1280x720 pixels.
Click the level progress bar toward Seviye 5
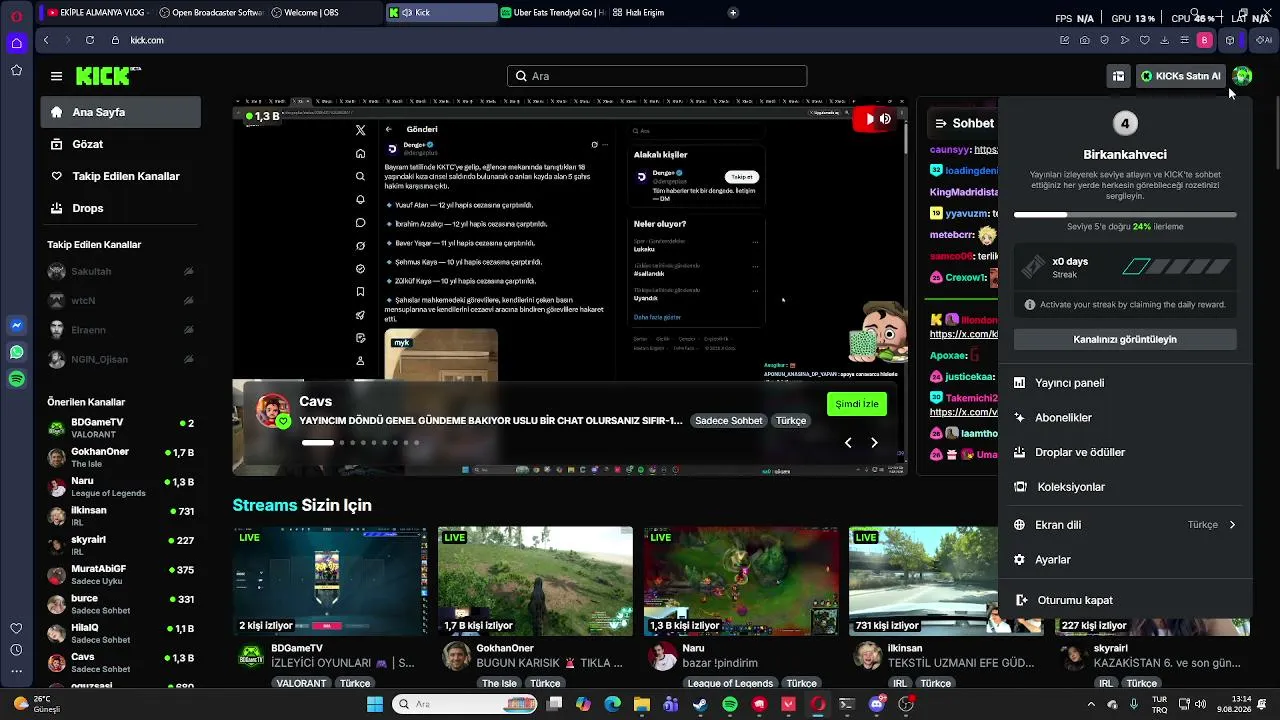[x=1125, y=215]
